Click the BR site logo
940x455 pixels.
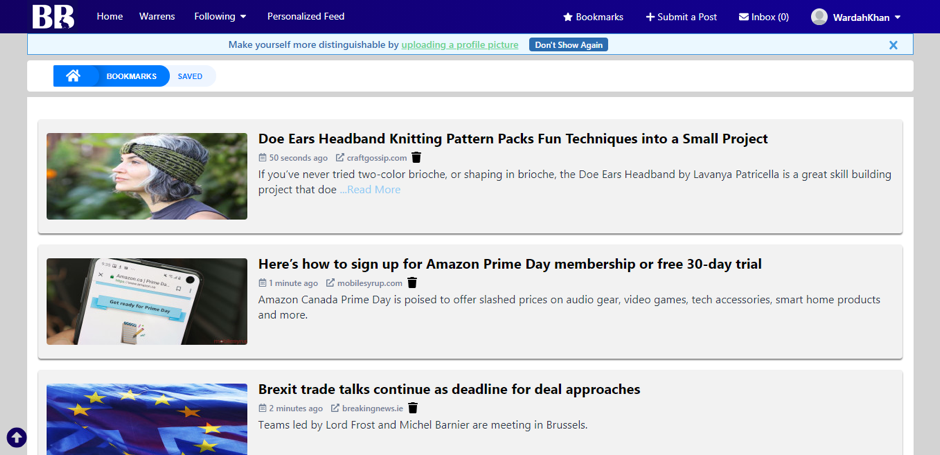(53, 16)
